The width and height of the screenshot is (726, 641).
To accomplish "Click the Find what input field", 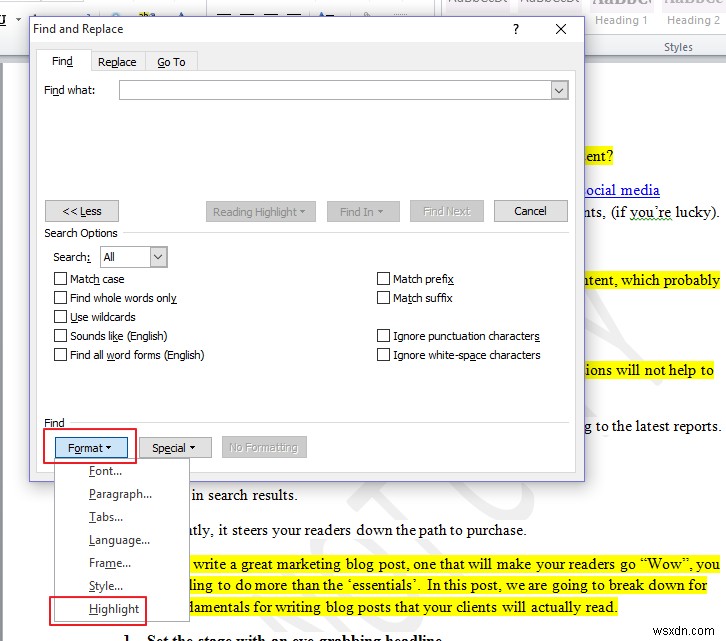I will click(x=335, y=90).
